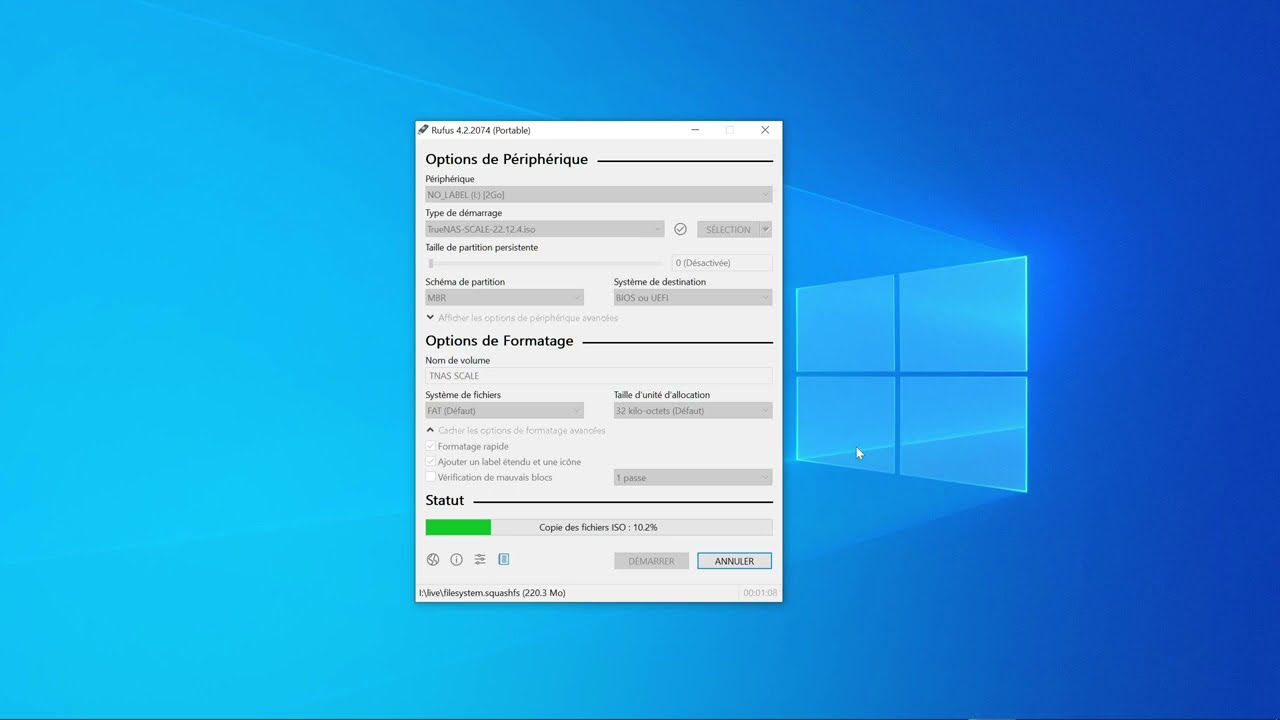Expand Afficher les options de périphérique avancées
1280x720 pixels.
click(522, 318)
